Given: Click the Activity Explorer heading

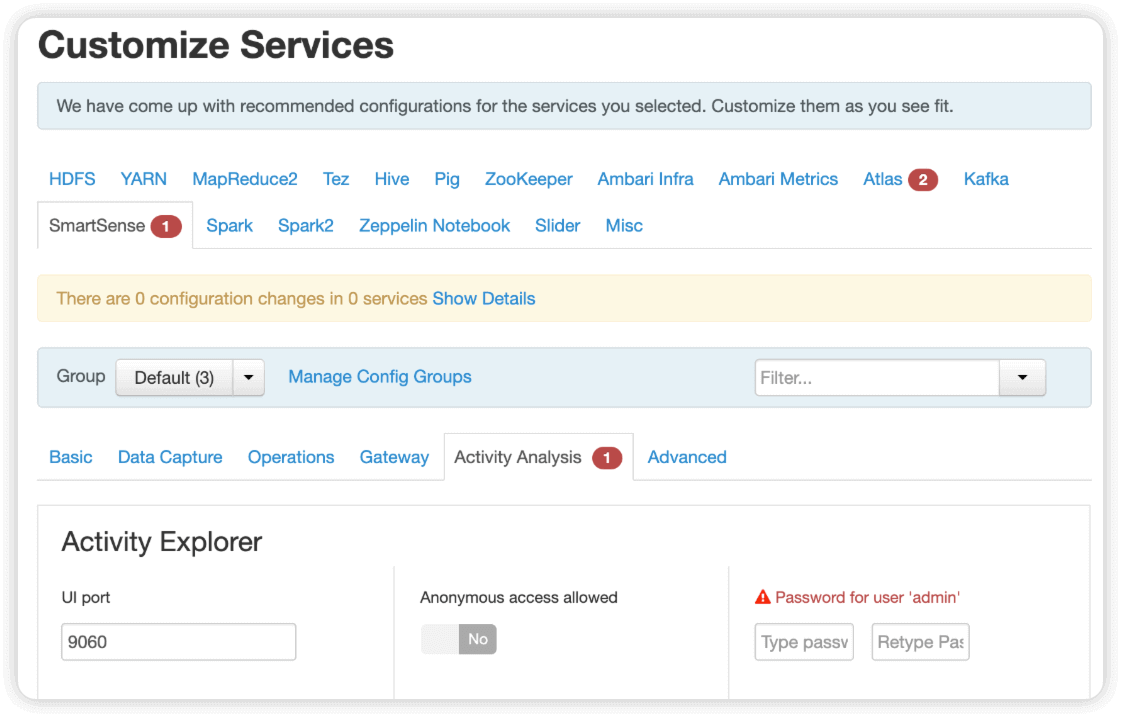Looking at the screenshot, I should [x=162, y=542].
